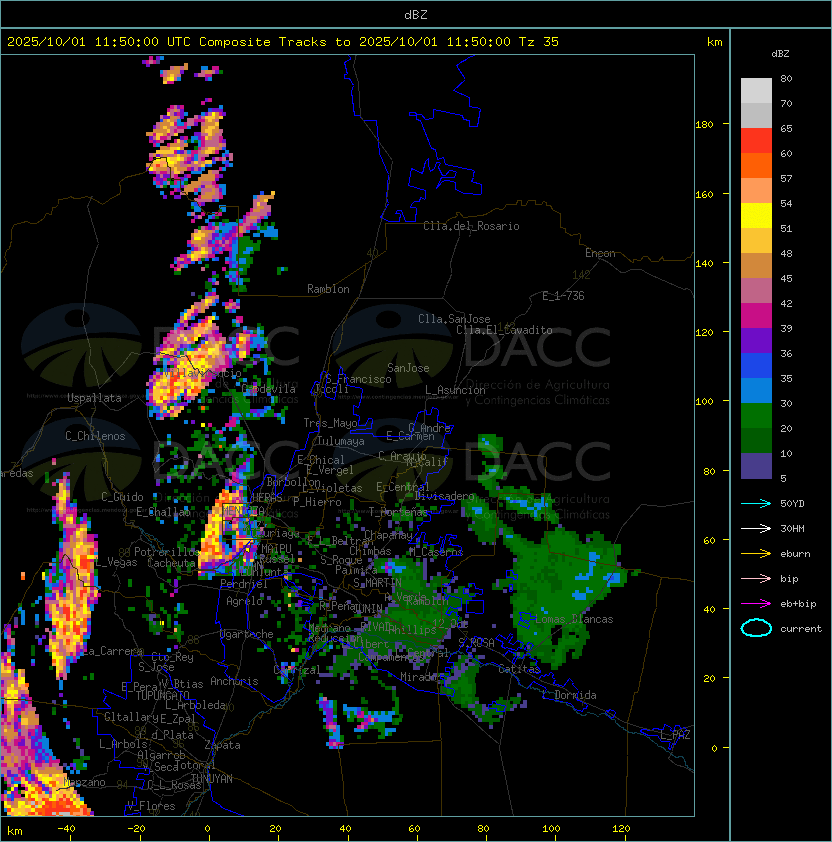Click the 'S_MARTIN' map label

click(377, 582)
